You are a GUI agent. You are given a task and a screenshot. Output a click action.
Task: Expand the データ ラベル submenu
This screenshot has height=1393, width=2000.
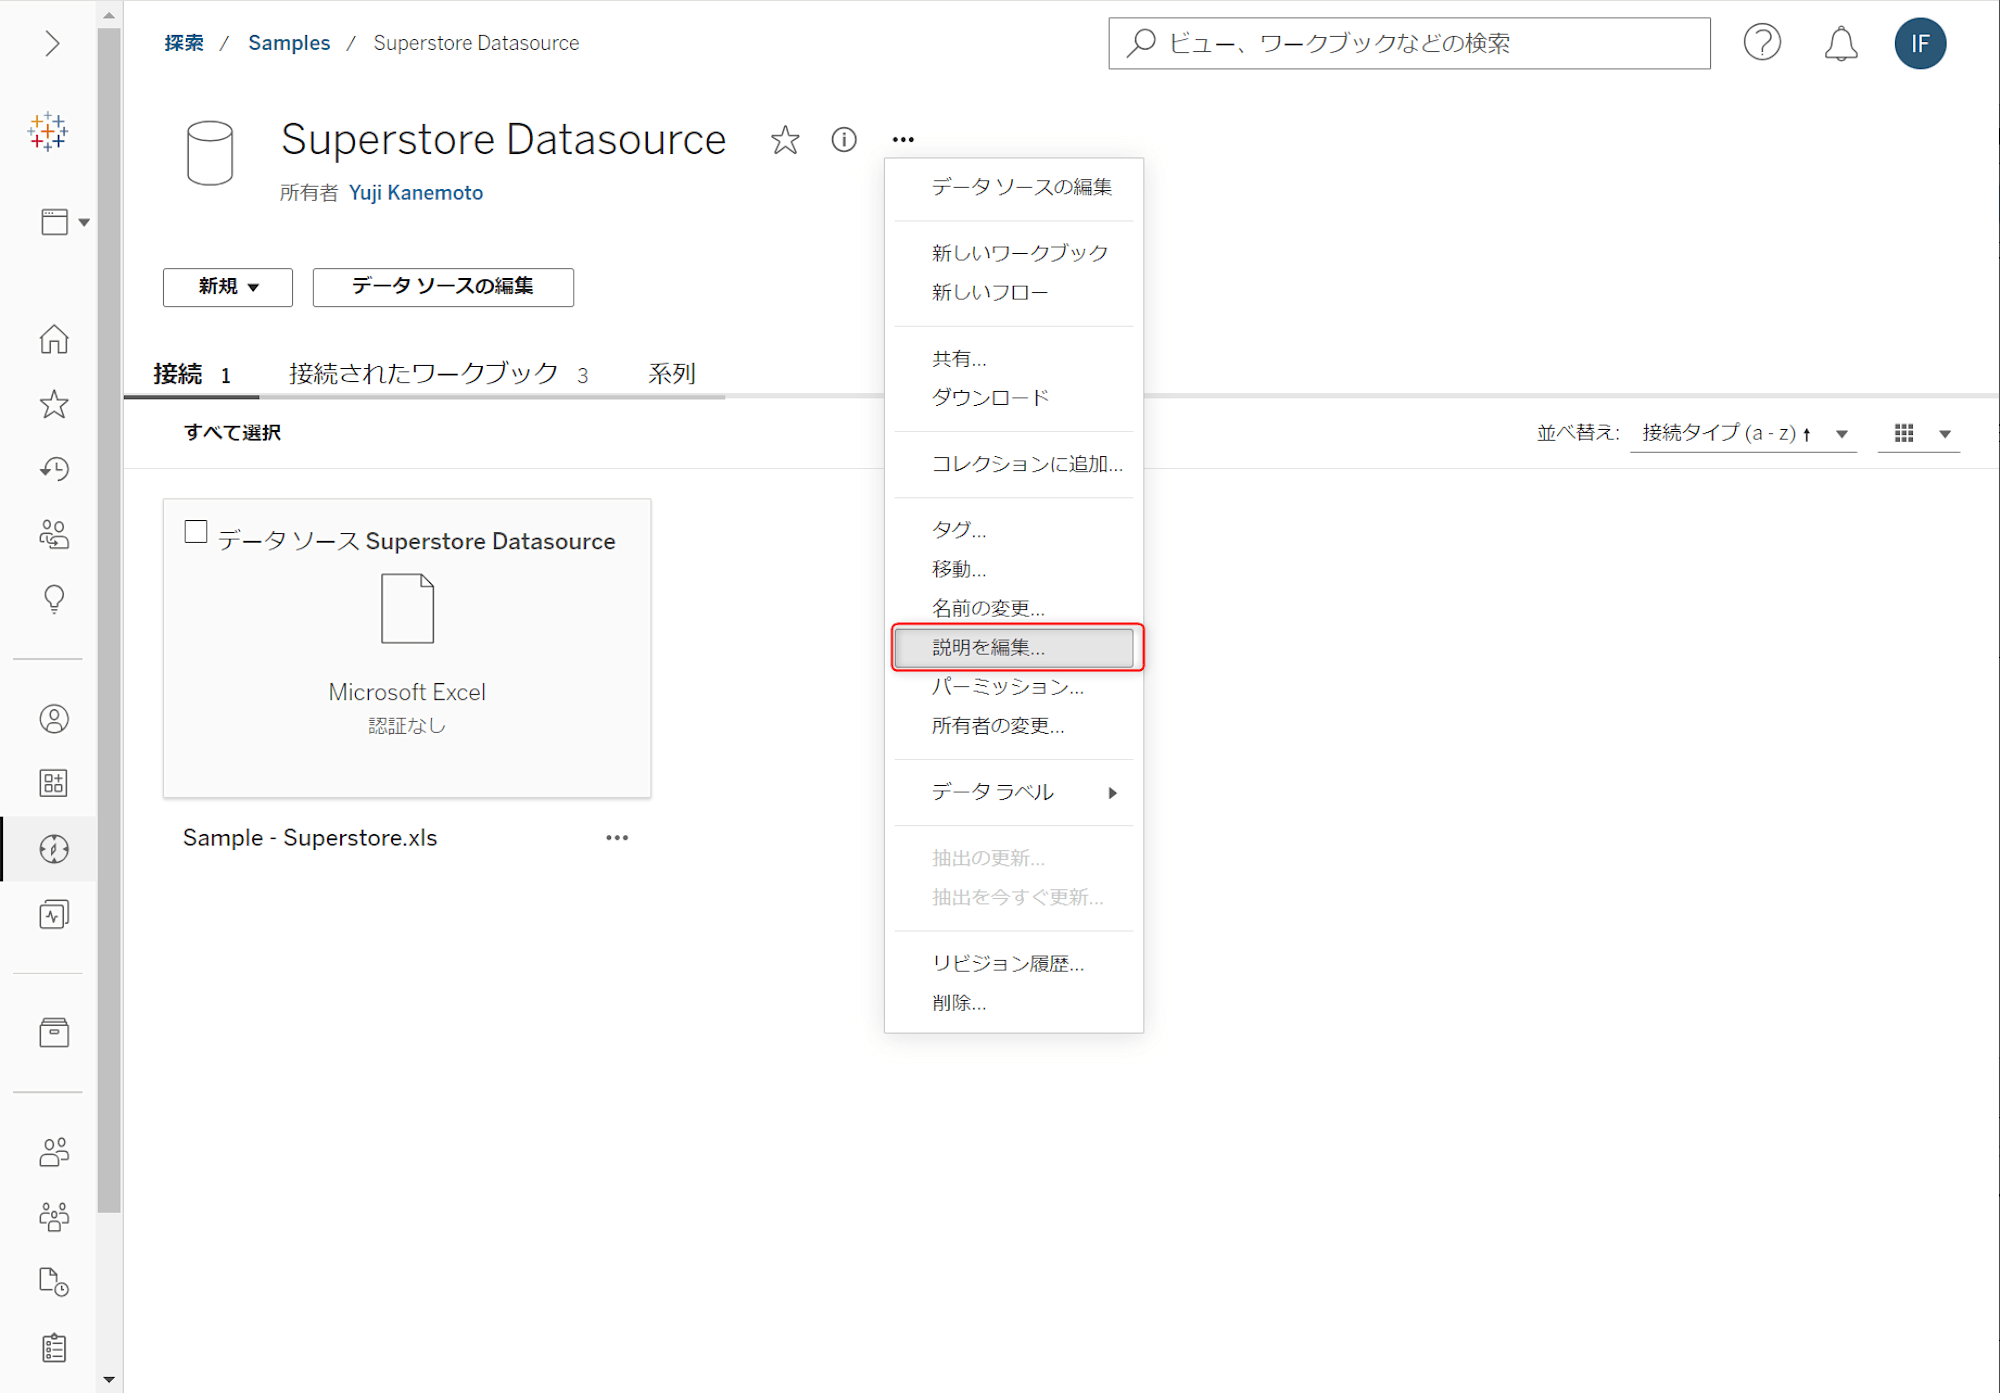click(1014, 792)
